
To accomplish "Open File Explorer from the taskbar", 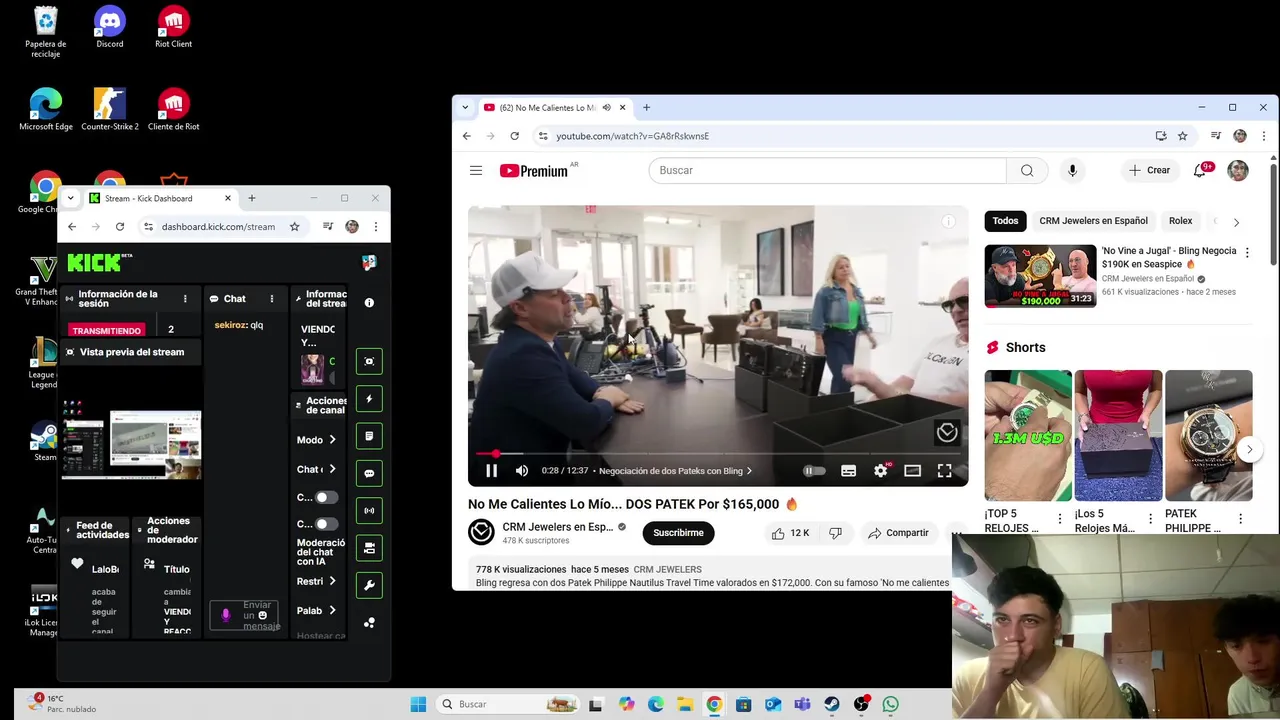I will (685, 704).
